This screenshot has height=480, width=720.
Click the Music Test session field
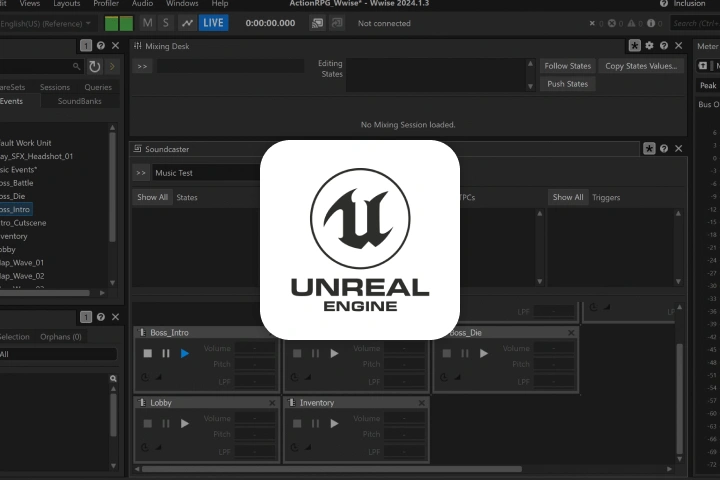coord(206,173)
